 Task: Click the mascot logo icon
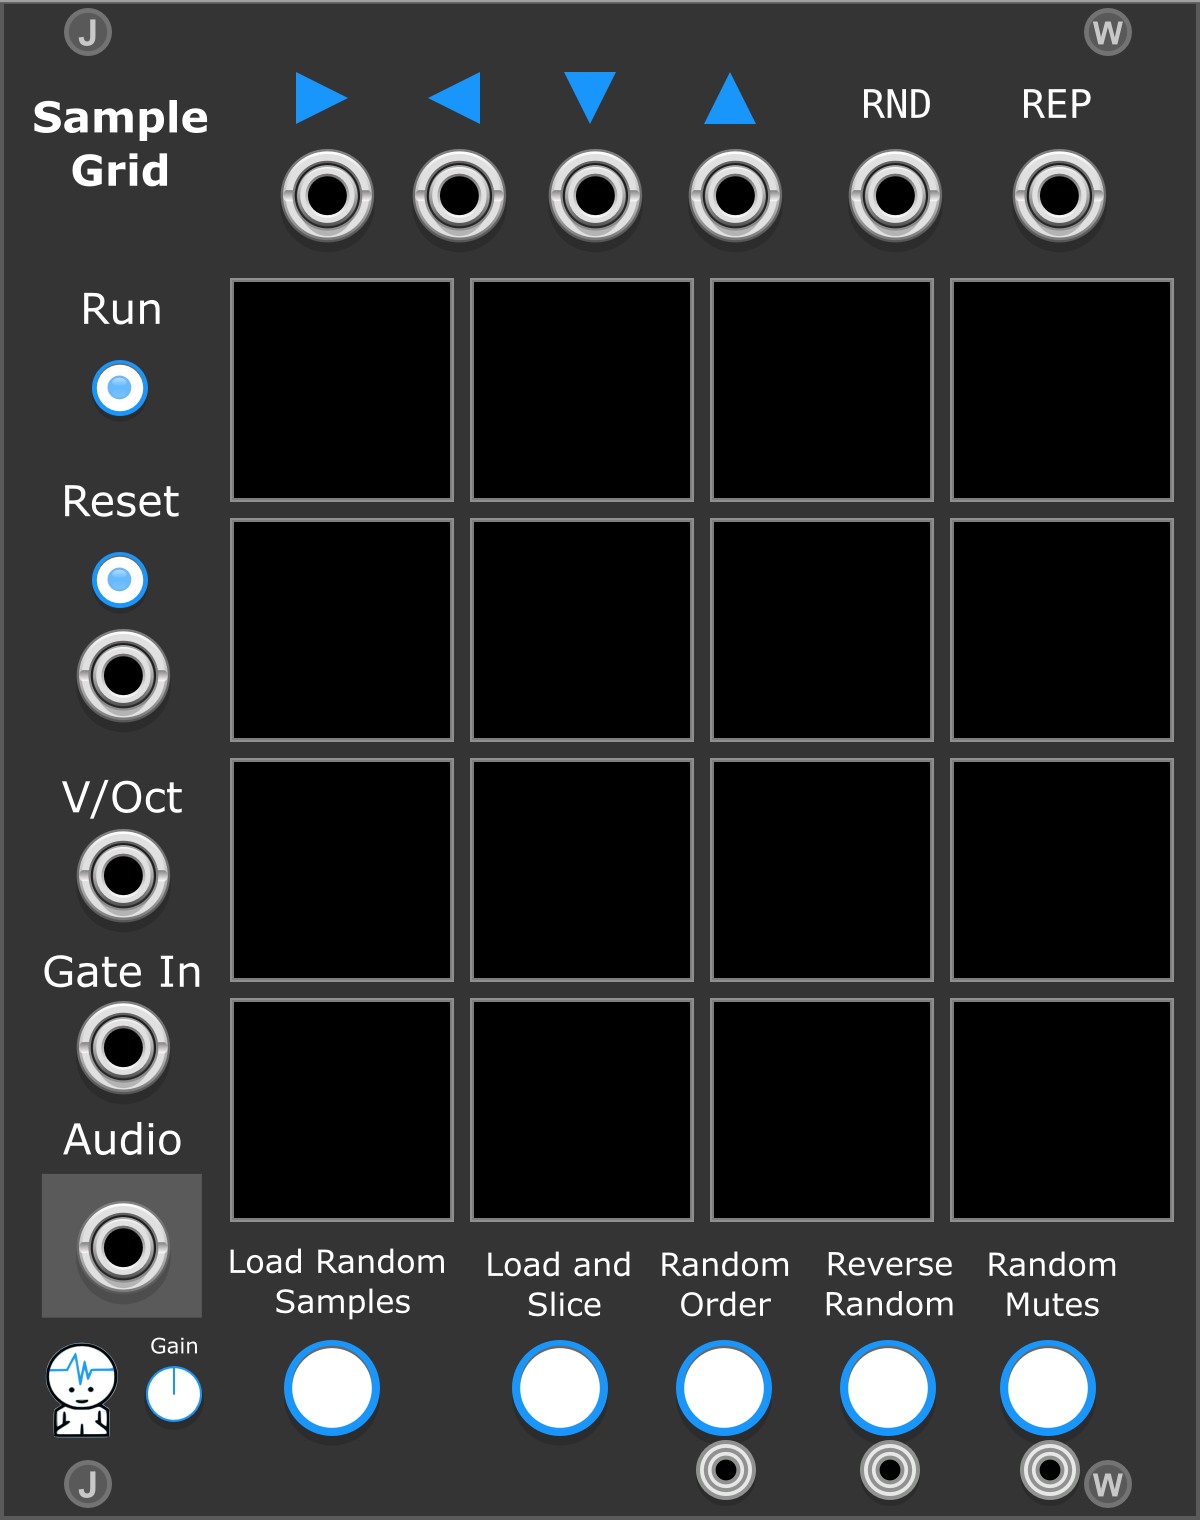click(82, 1390)
